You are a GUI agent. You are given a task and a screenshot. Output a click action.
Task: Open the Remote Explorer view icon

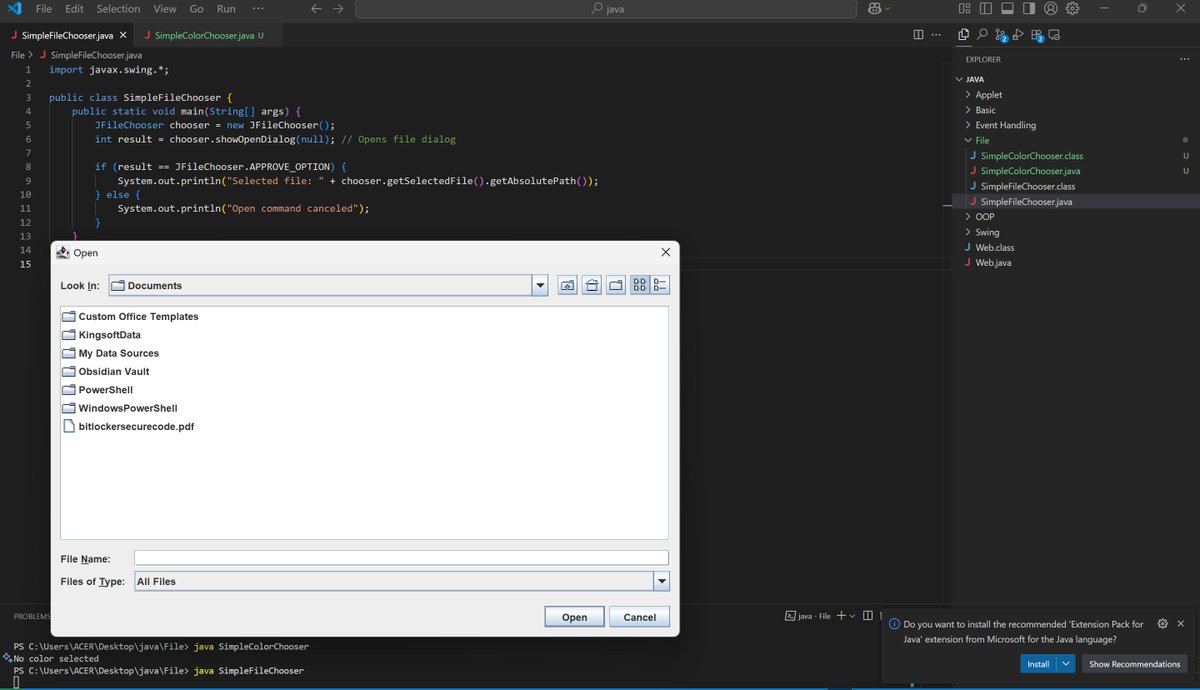click(x=1055, y=34)
